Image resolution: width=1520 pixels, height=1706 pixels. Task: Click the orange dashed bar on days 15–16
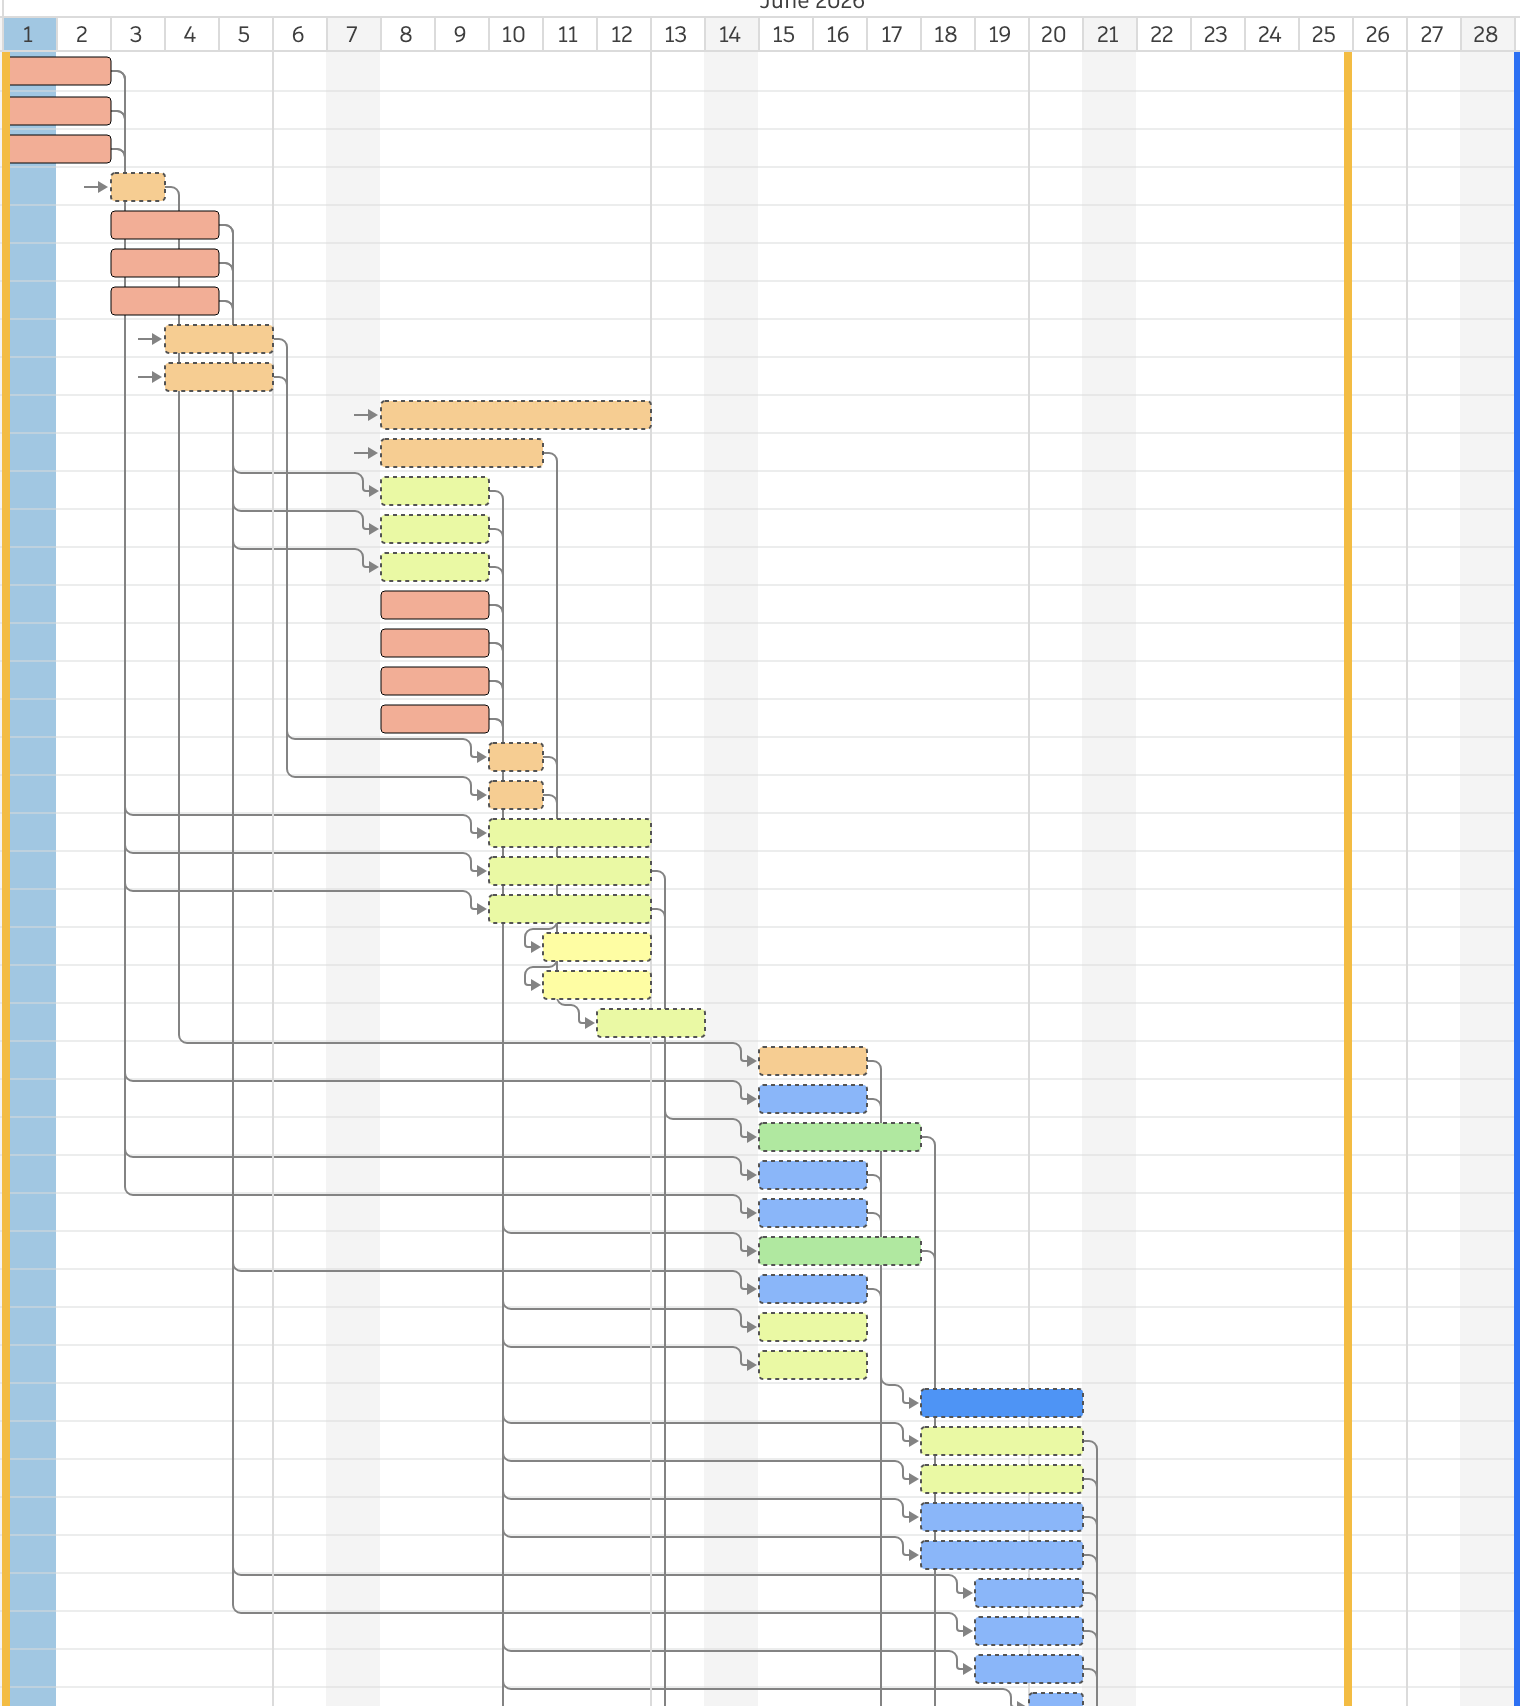[813, 1061]
